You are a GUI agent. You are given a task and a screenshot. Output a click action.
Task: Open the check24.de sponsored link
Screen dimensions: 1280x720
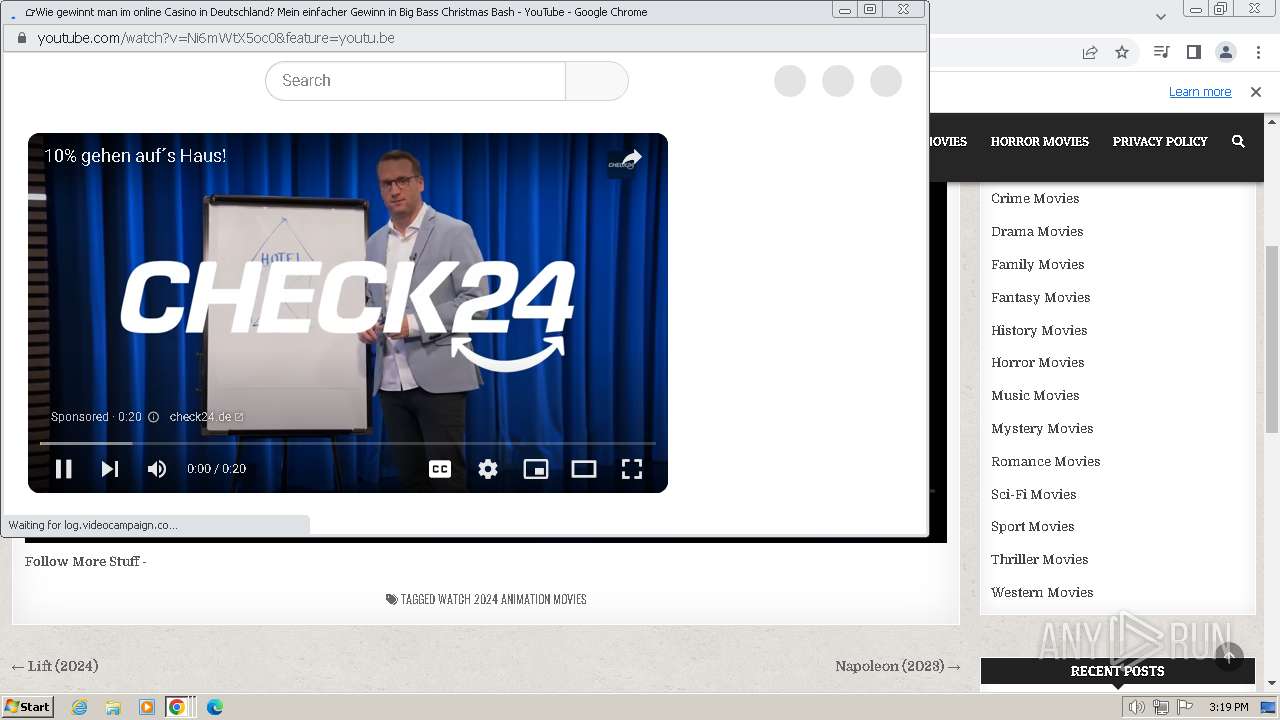click(207, 417)
